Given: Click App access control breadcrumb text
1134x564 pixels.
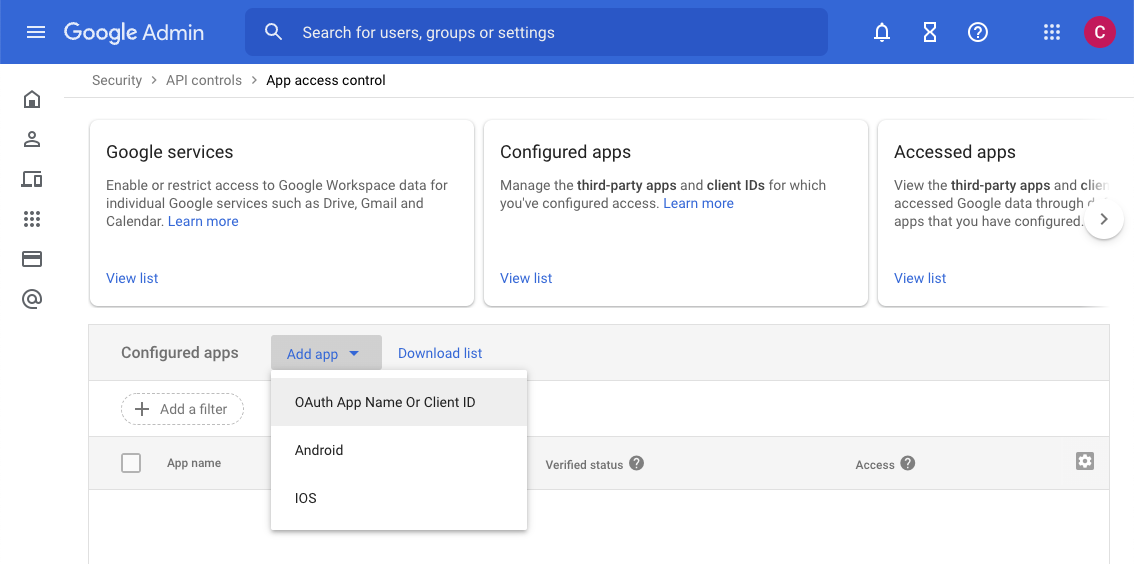Looking at the screenshot, I should [325, 80].
